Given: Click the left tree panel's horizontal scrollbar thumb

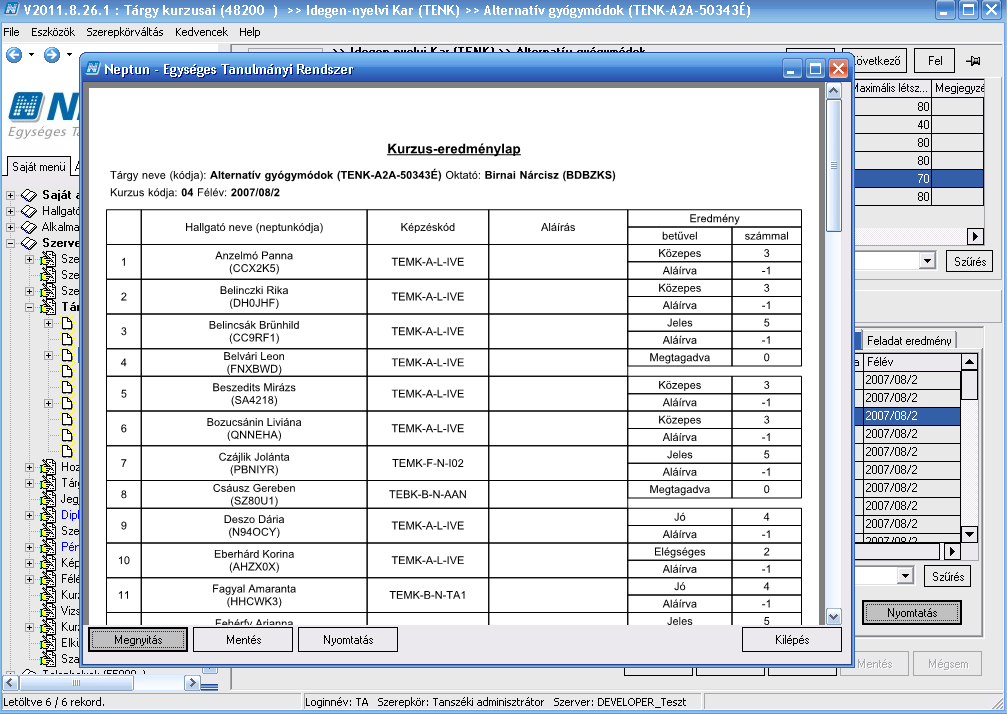Looking at the screenshot, I should pyautogui.click(x=76, y=683).
